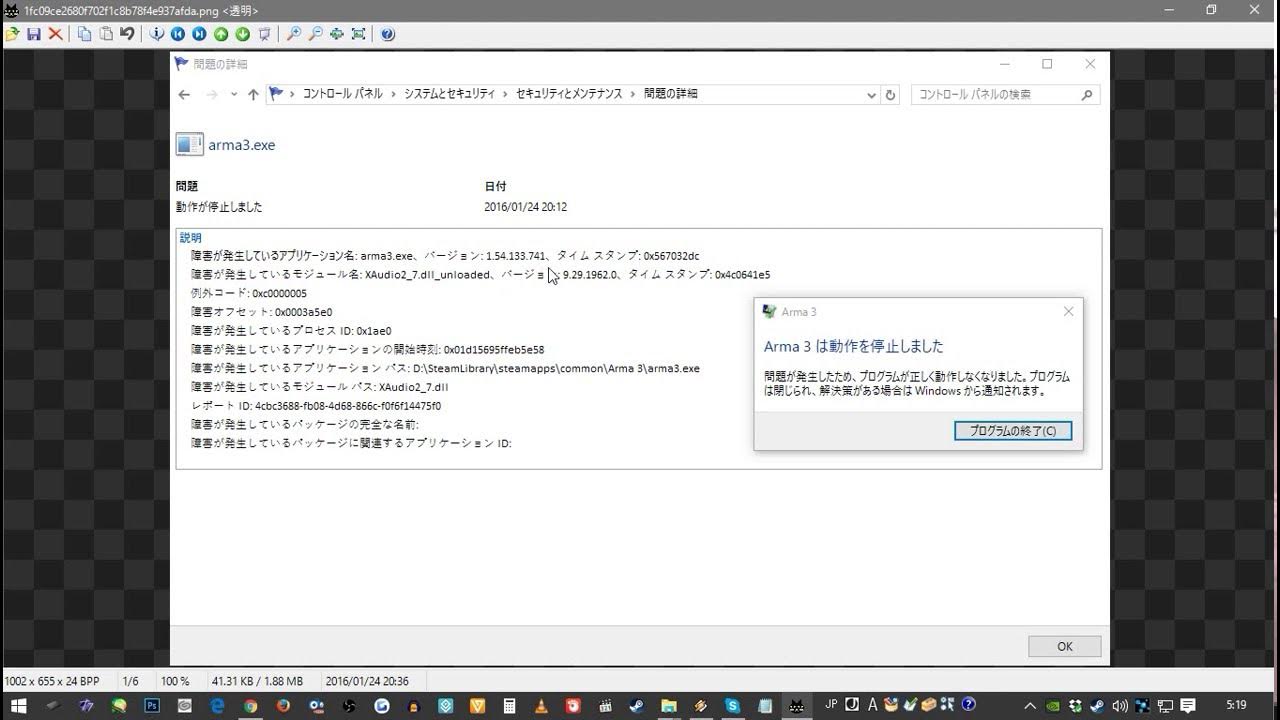The width and height of the screenshot is (1280, 720).
Task: Open Skype from the taskbar
Action: tap(733, 706)
